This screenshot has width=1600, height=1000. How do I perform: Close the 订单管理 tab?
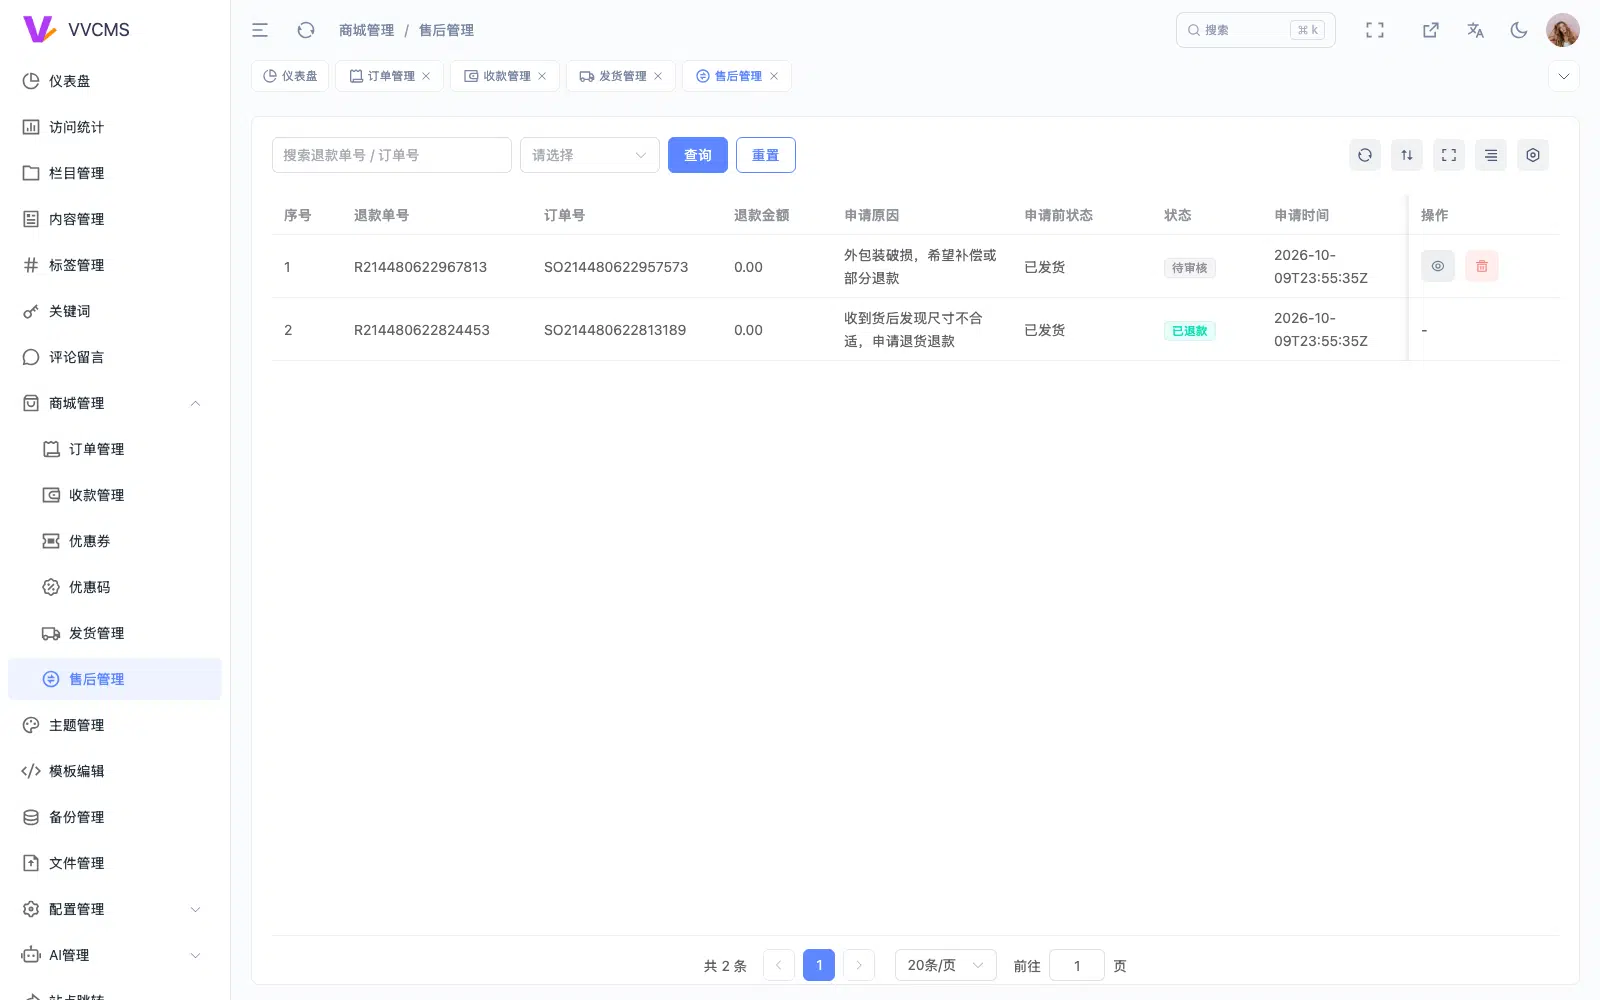(x=426, y=76)
